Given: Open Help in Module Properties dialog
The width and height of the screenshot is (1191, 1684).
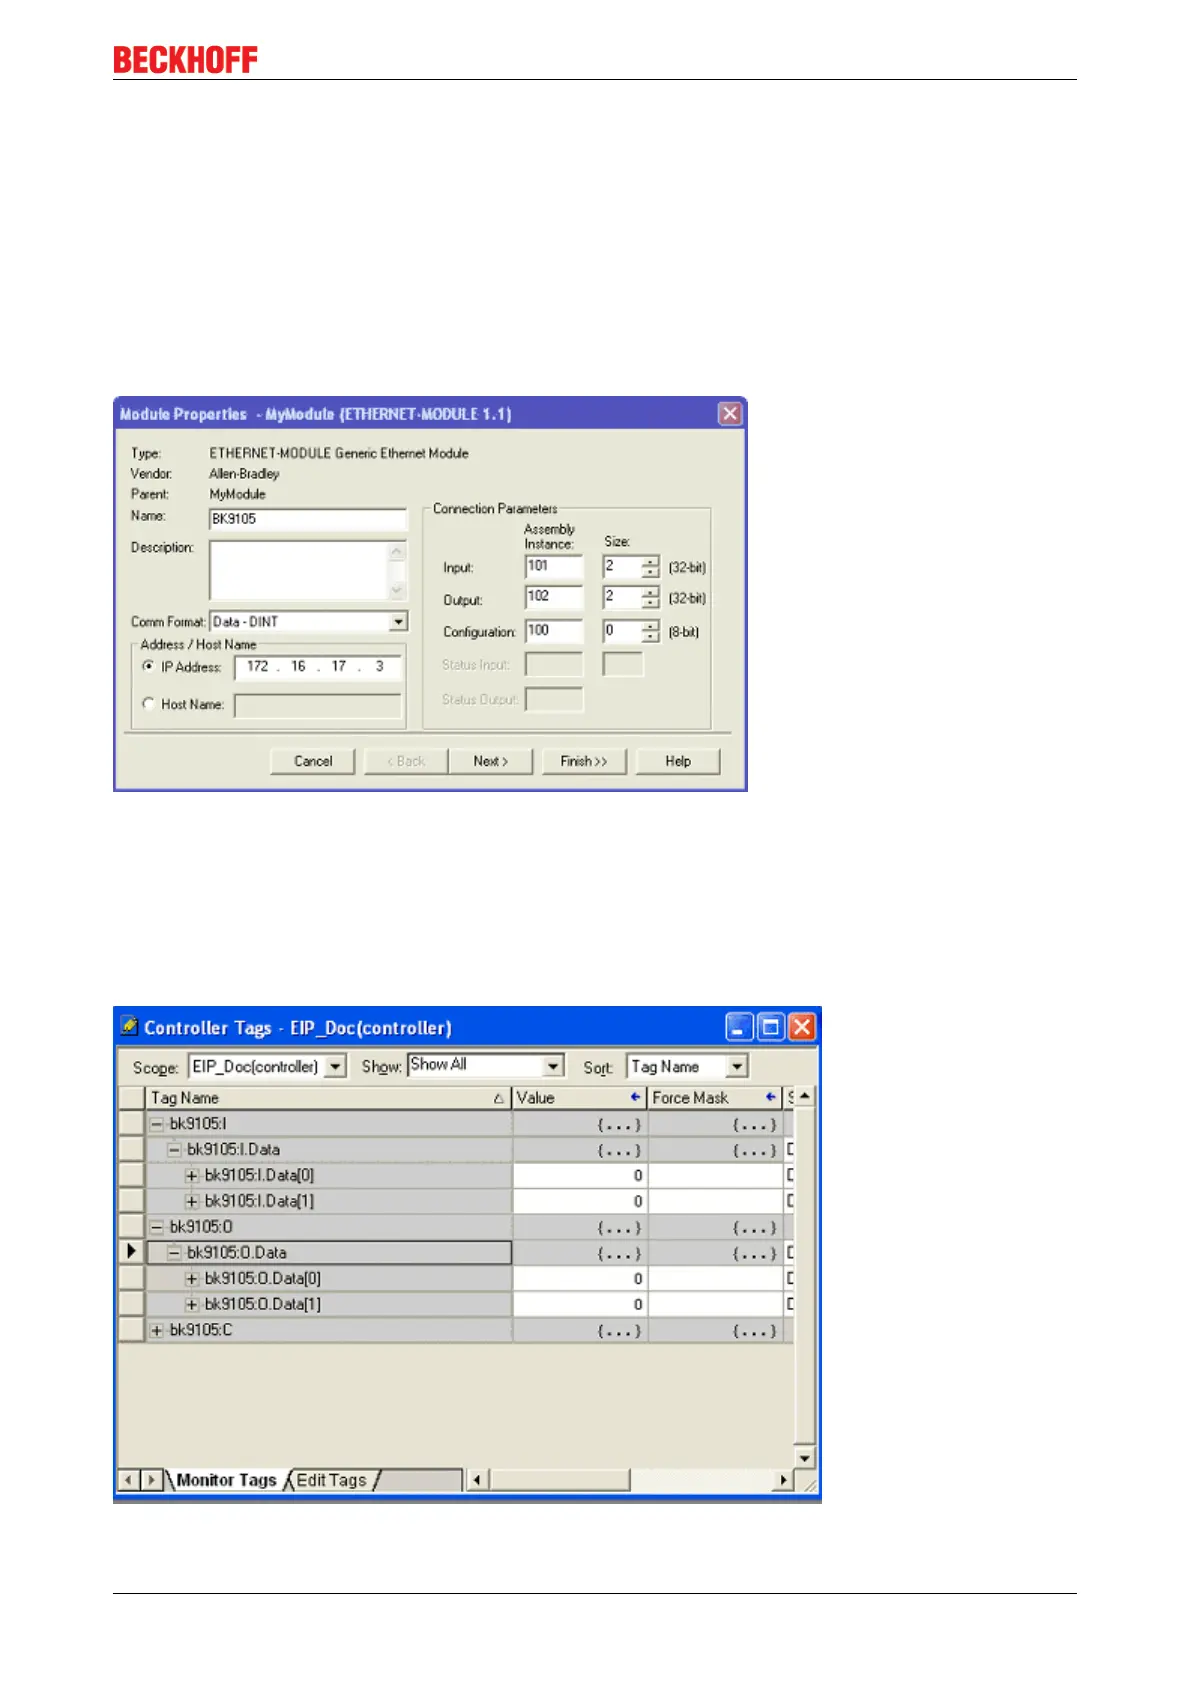Looking at the screenshot, I should [x=678, y=761].
